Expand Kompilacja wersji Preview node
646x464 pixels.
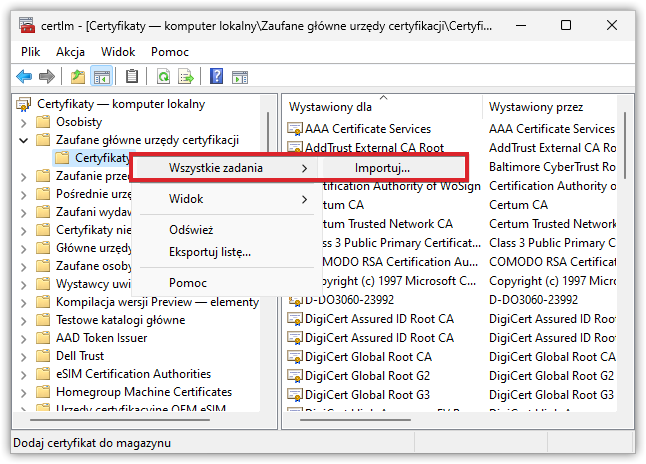click(x=23, y=302)
